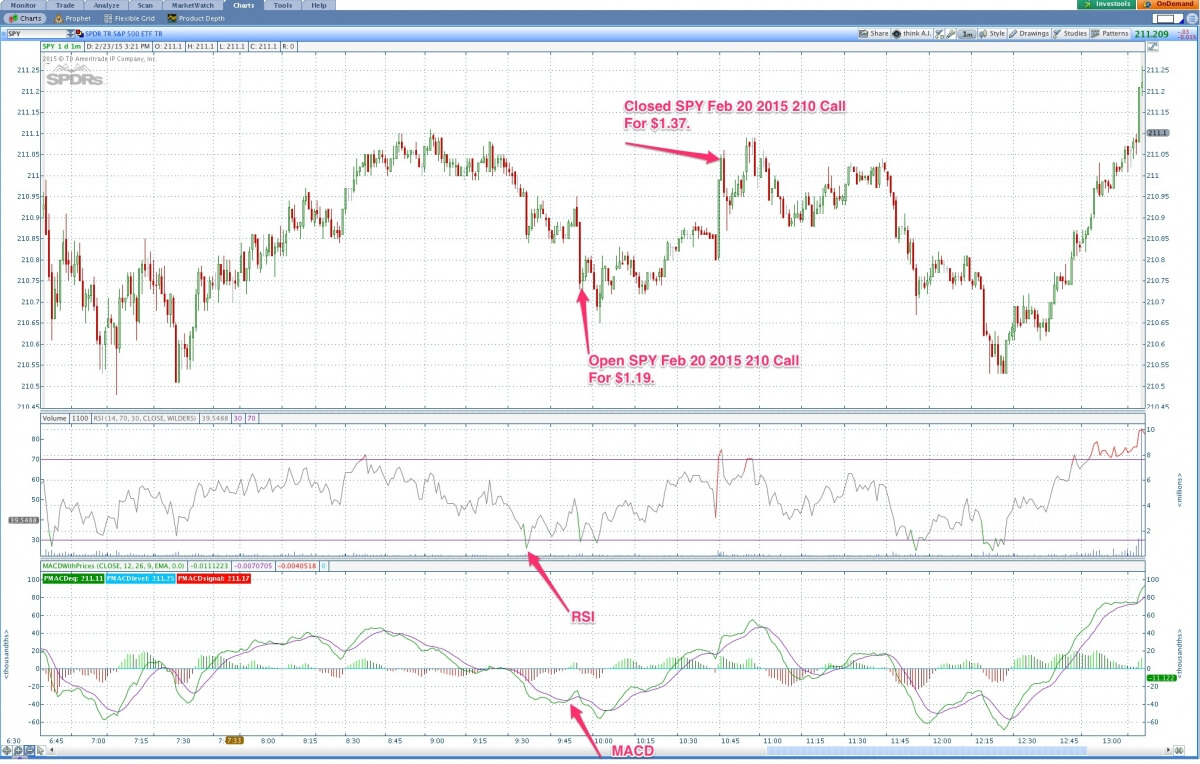
Task: Go to the Scan tab
Action: (145, 5)
